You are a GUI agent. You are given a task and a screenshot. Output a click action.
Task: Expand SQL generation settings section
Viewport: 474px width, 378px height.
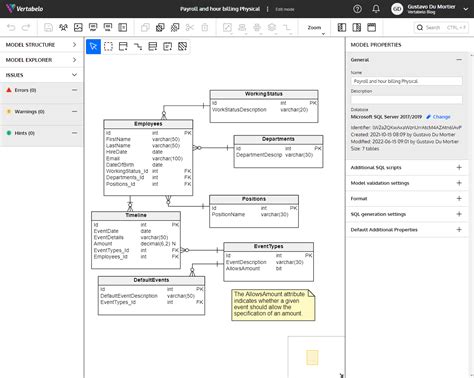pos(459,214)
